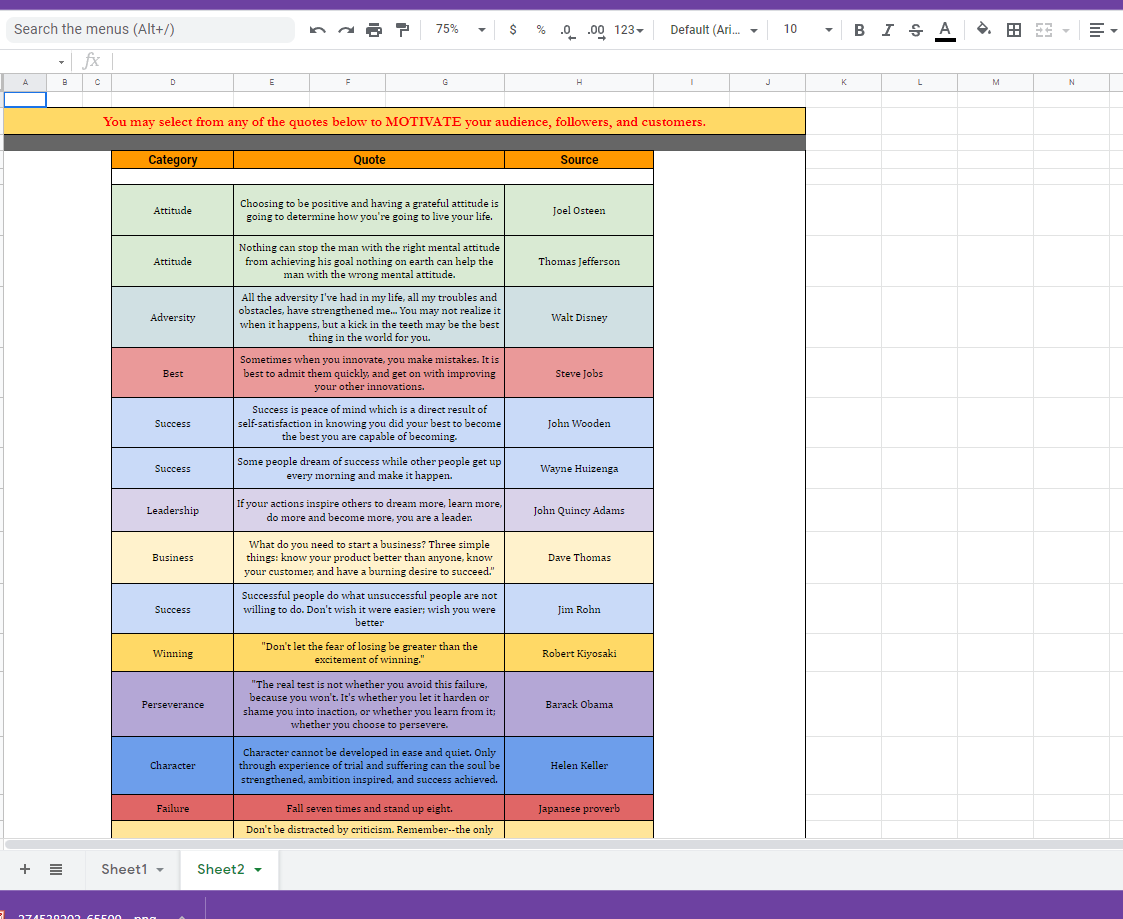
Task: Select the Failure category cell
Action: point(173,808)
